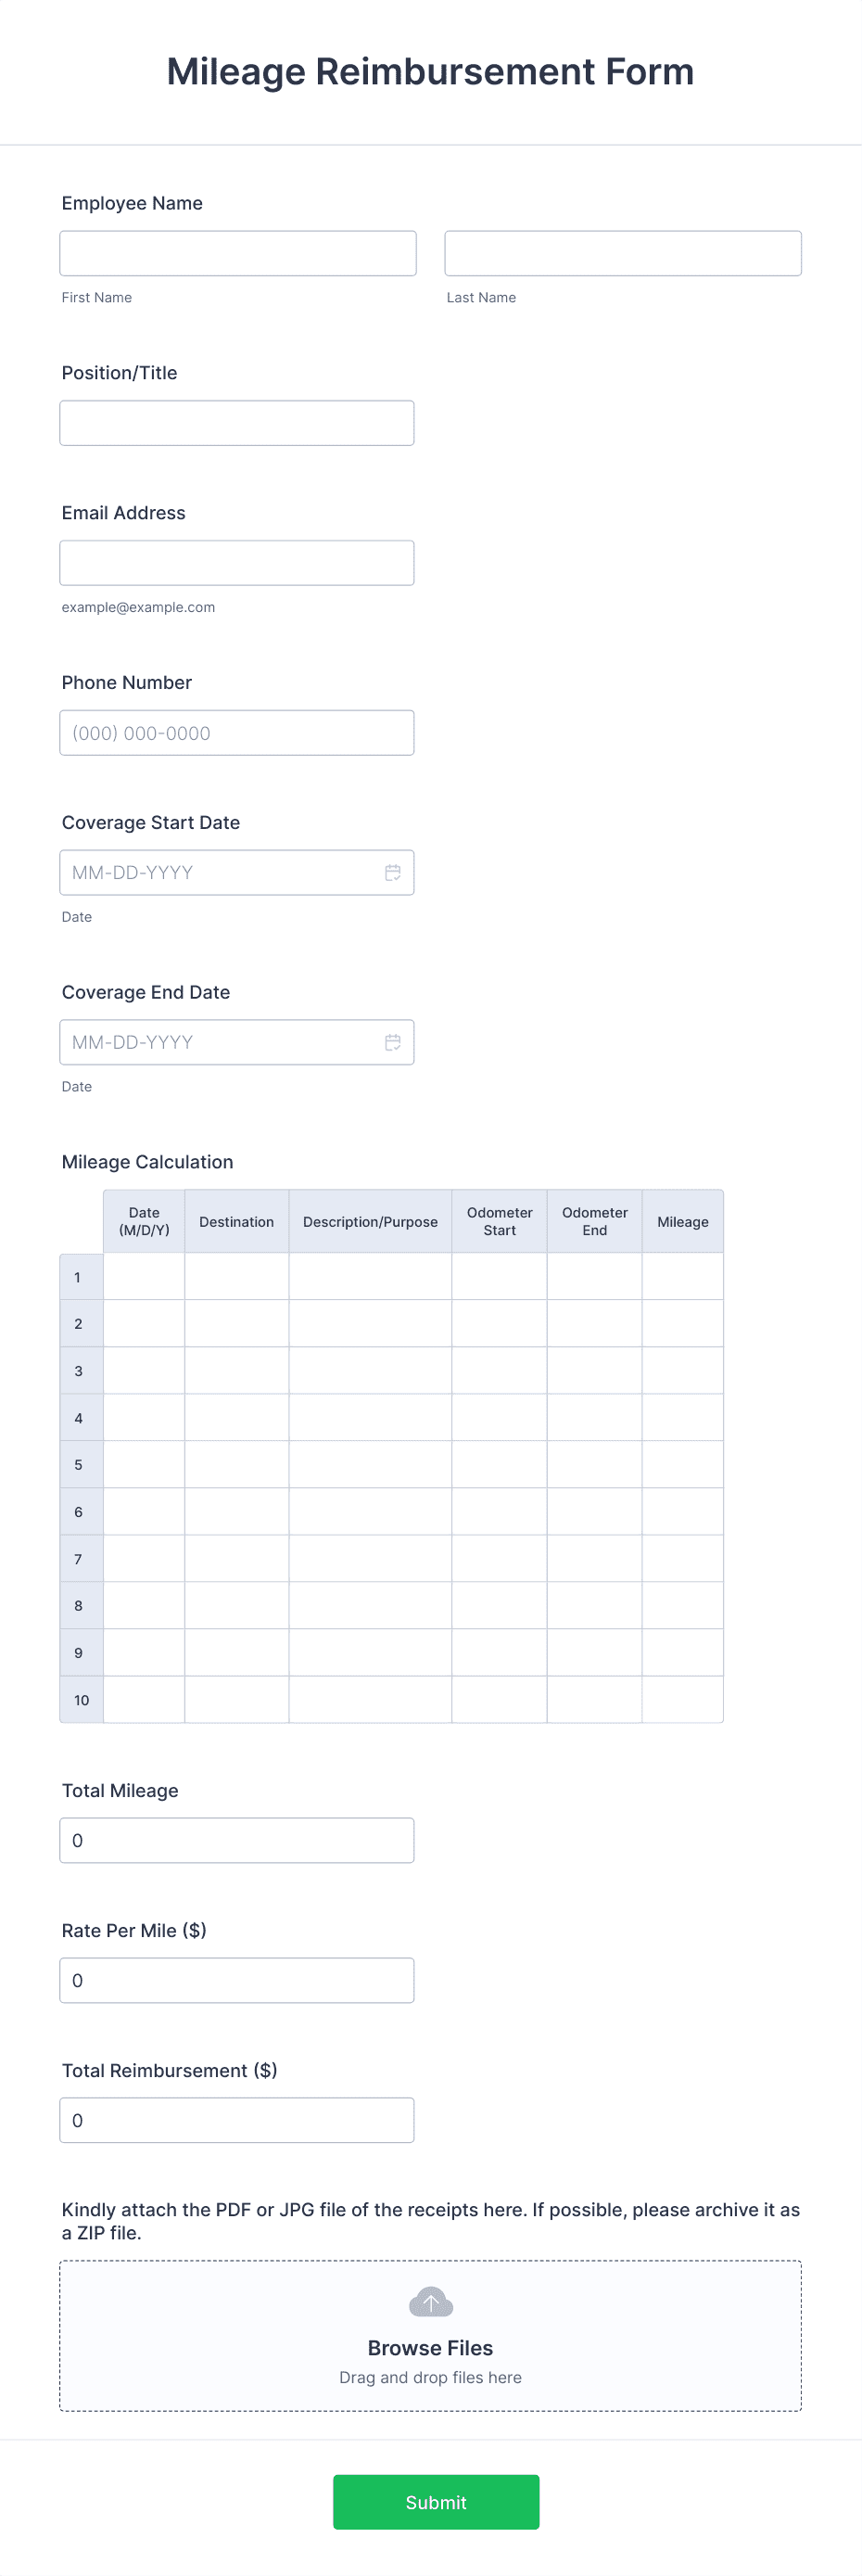Click the Total Mileage field
The height and width of the screenshot is (2576, 862).
(237, 1839)
